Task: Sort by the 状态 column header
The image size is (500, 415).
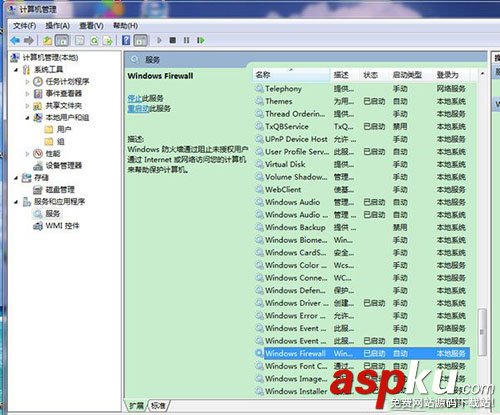Action: click(374, 75)
